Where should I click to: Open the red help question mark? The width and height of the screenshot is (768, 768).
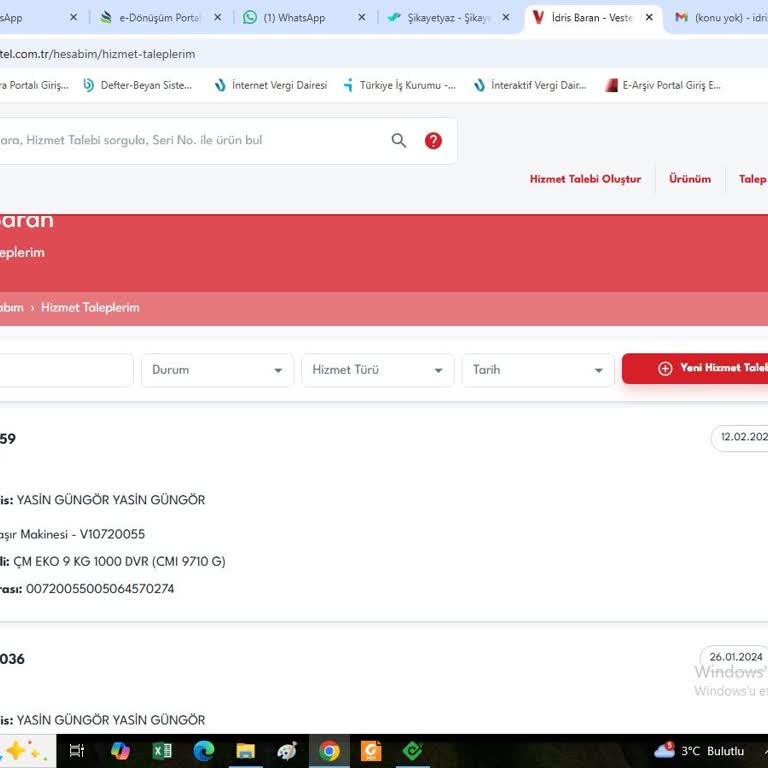(x=433, y=141)
